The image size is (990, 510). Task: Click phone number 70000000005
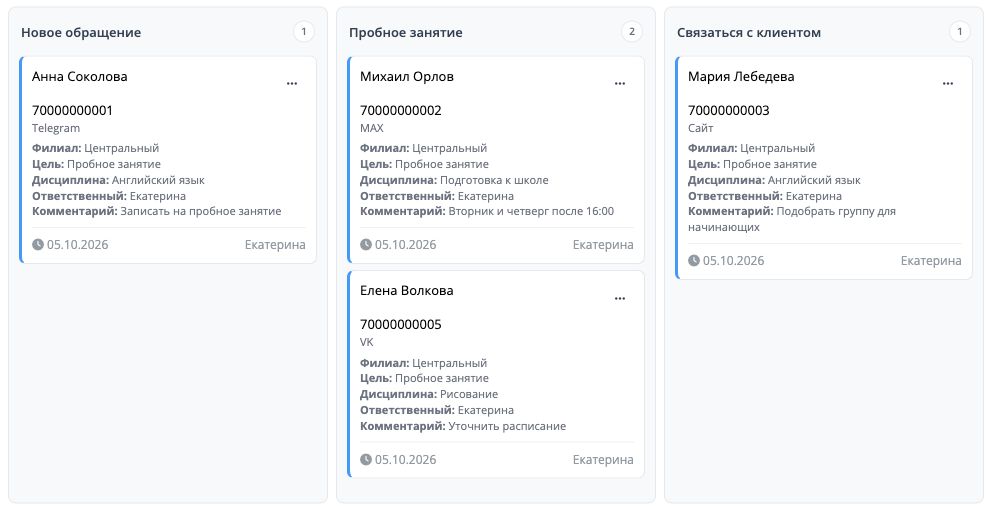[401, 325]
